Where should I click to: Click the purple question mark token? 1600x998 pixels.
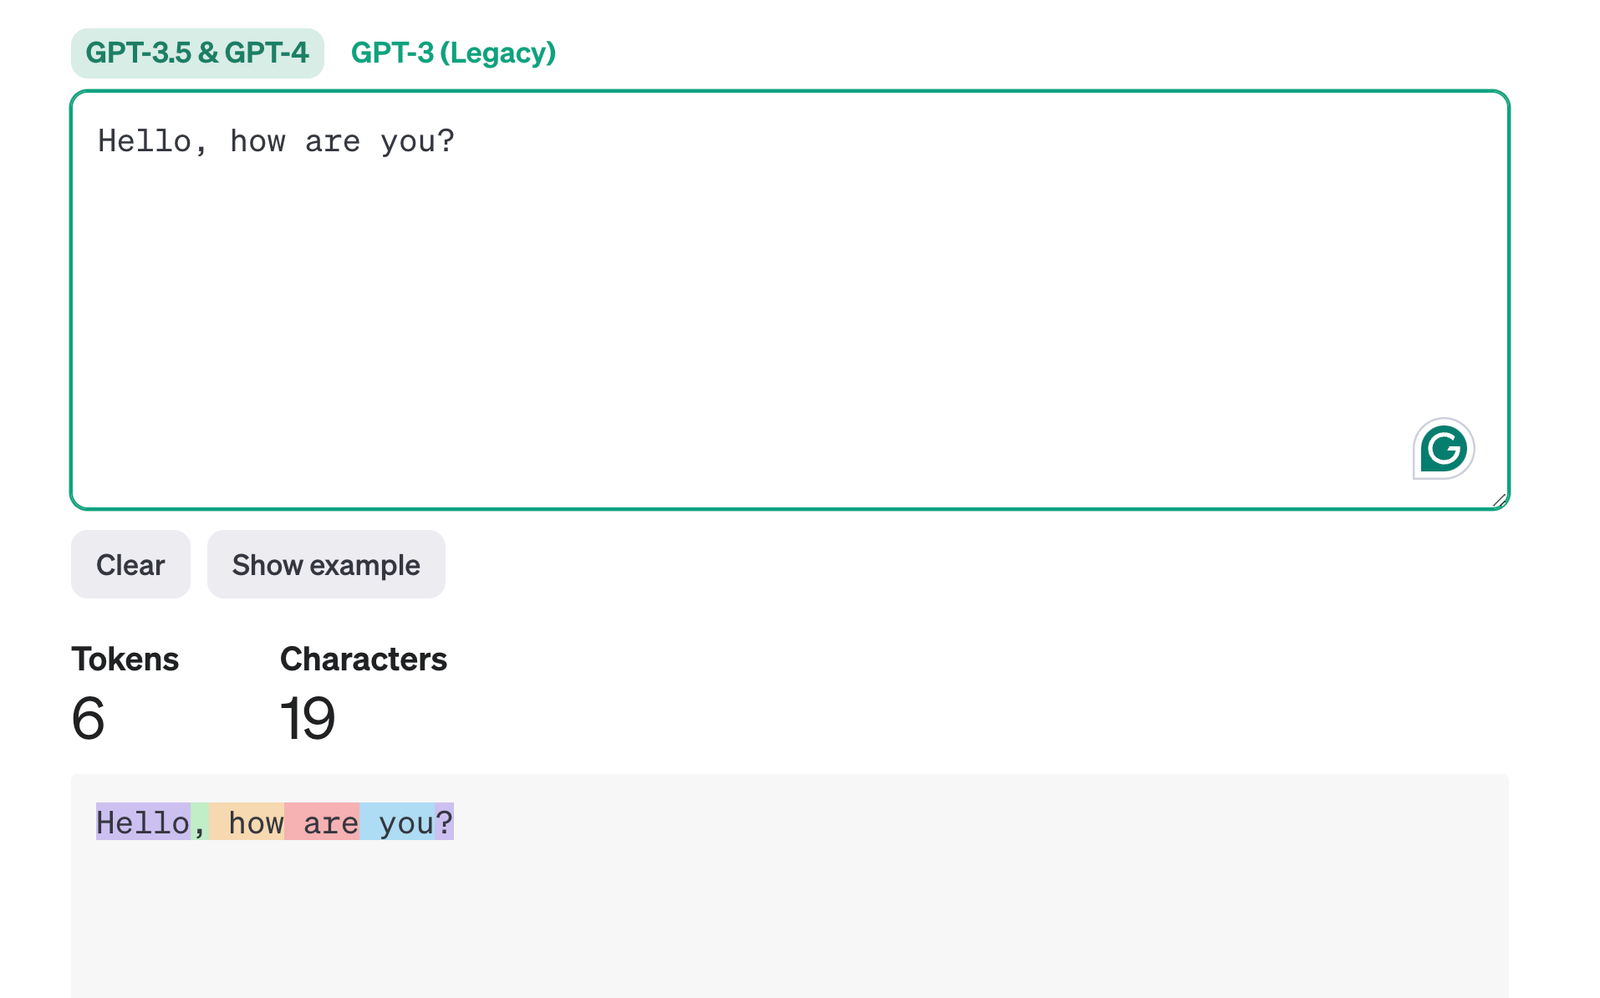[x=444, y=822]
